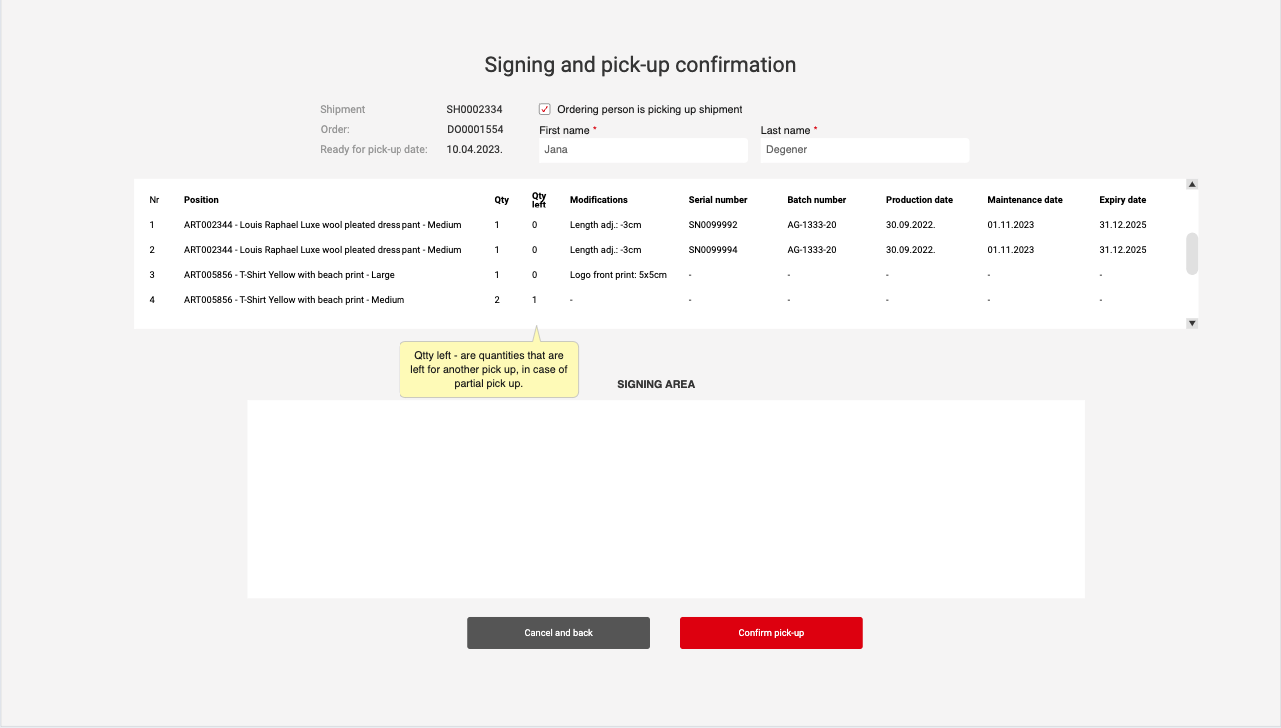Select row 1 Louis Raphael dress pant
Viewport: 1281px width, 728px height.
click(x=322, y=225)
